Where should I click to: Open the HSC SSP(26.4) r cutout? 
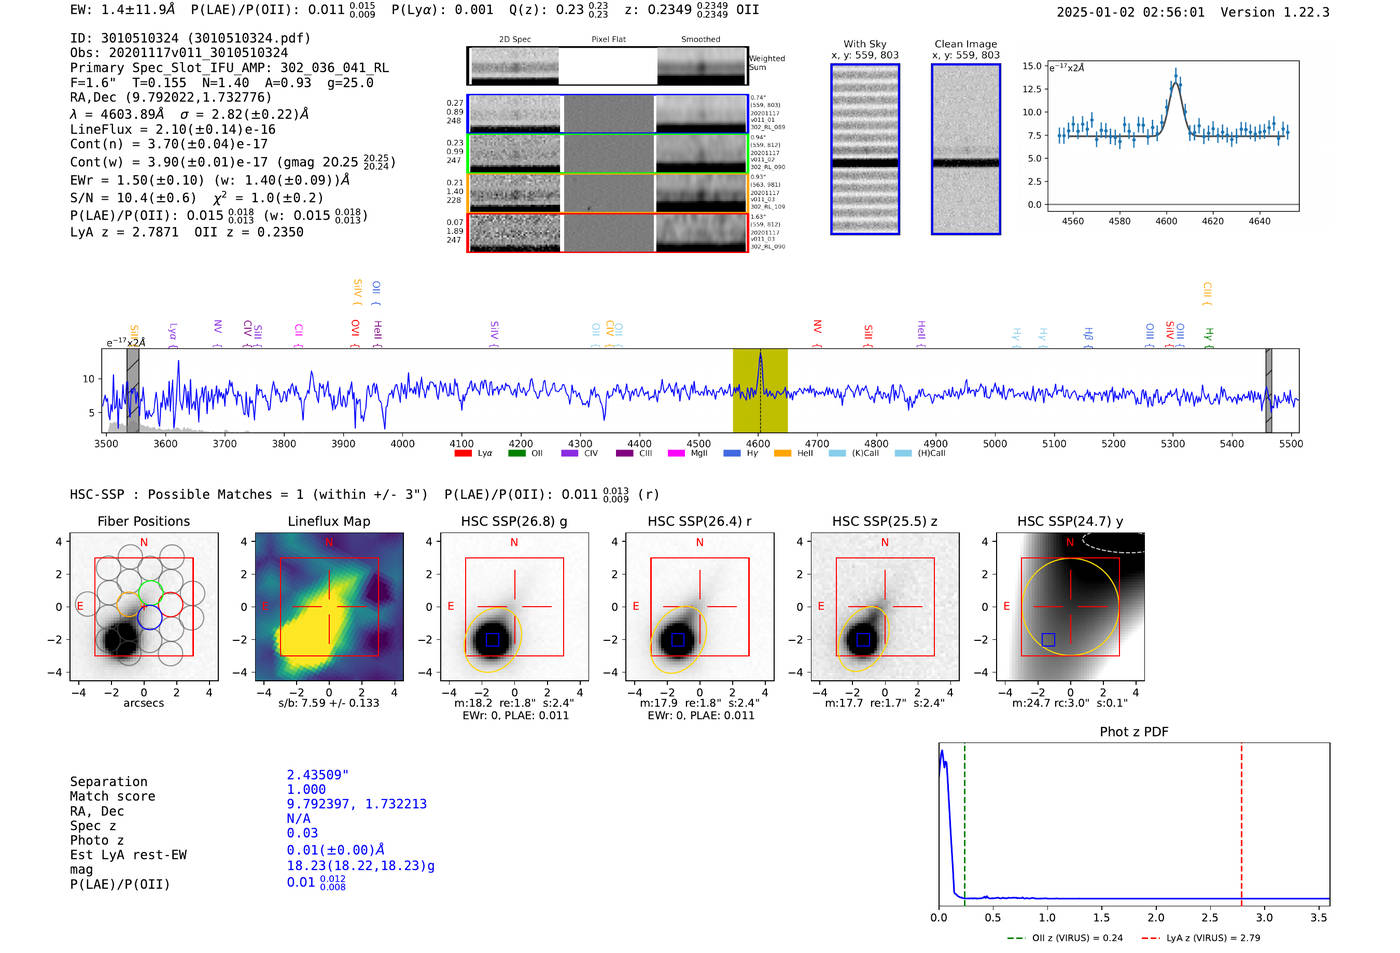699,606
